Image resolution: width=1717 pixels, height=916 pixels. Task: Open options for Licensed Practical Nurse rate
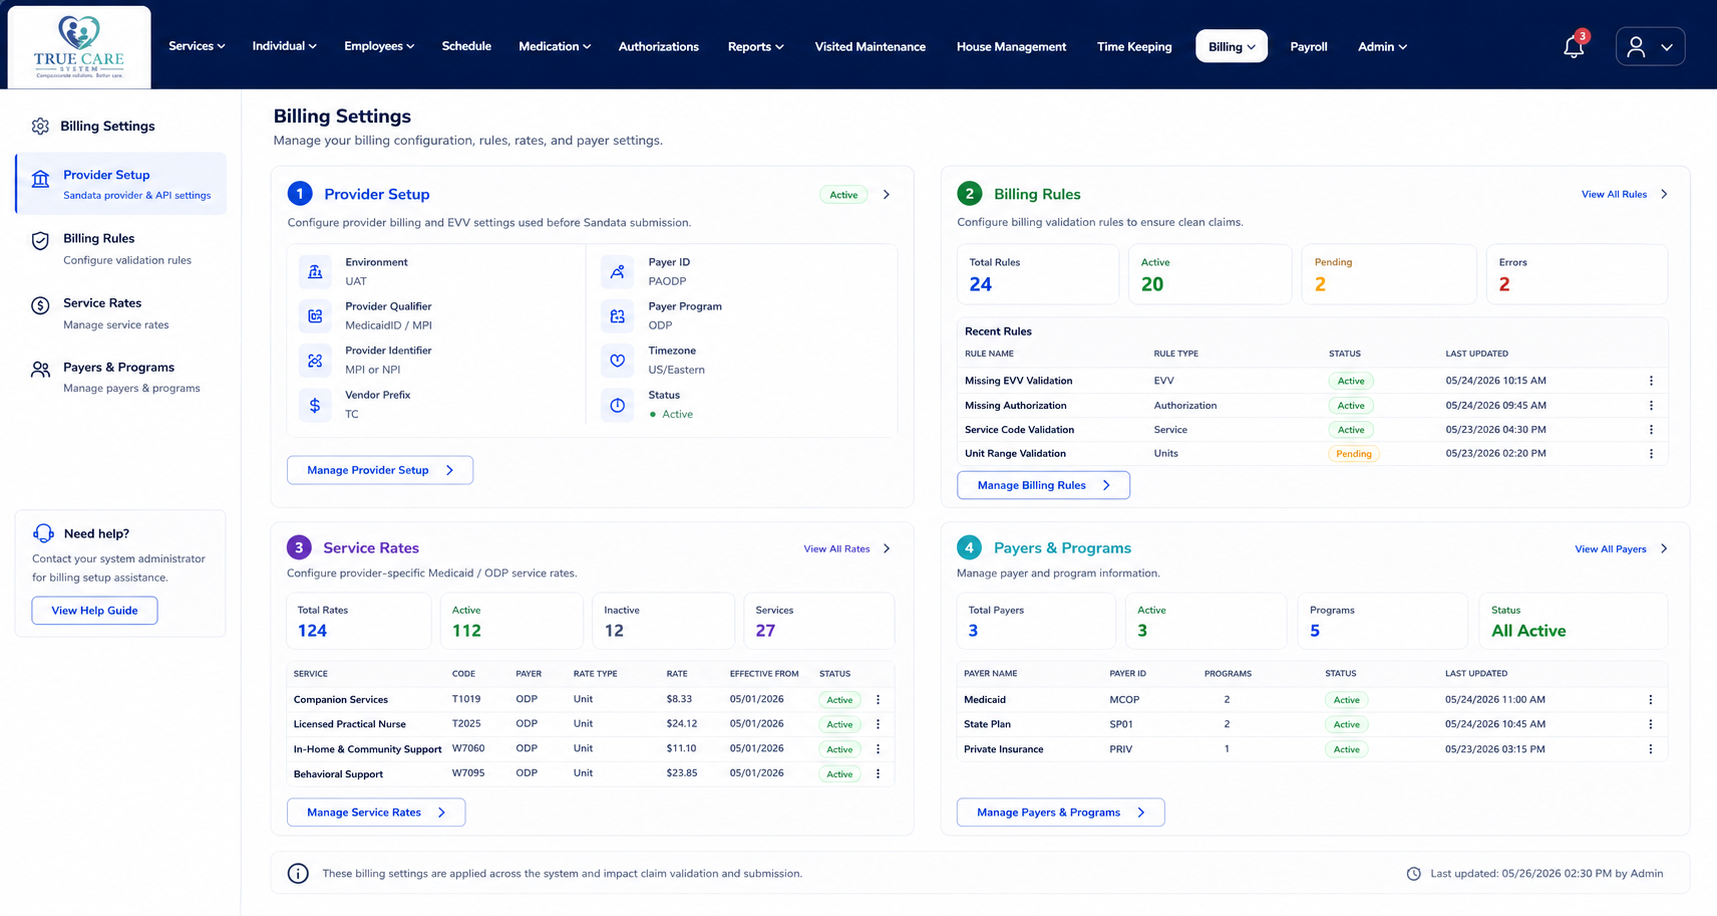click(x=878, y=724)
